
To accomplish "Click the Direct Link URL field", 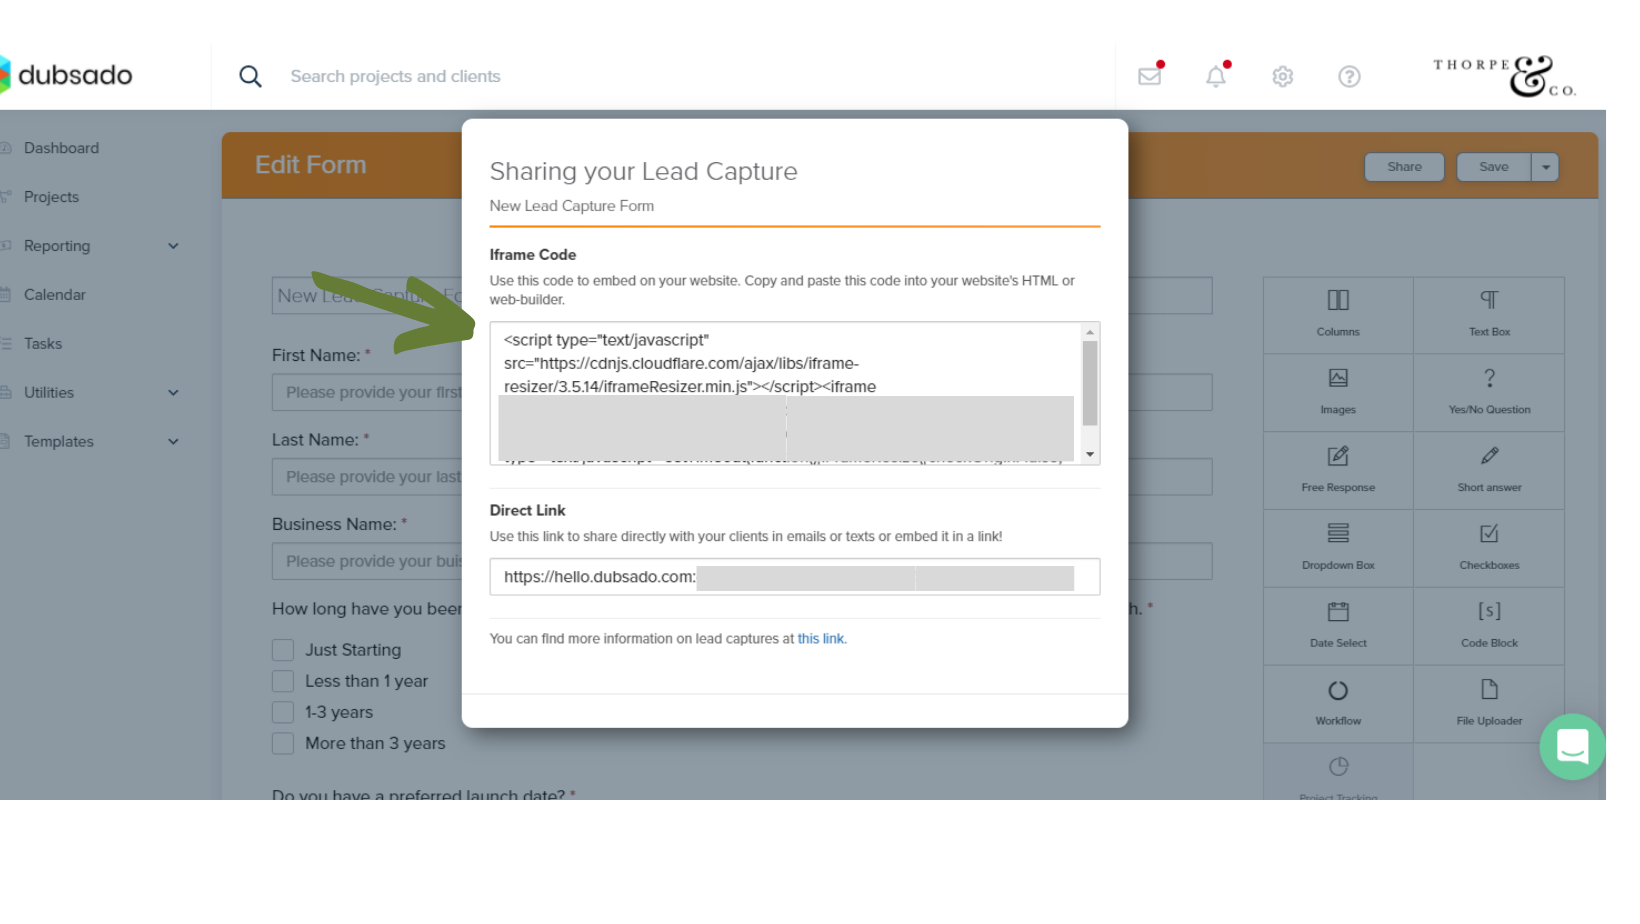I will (x=795, y=577).
